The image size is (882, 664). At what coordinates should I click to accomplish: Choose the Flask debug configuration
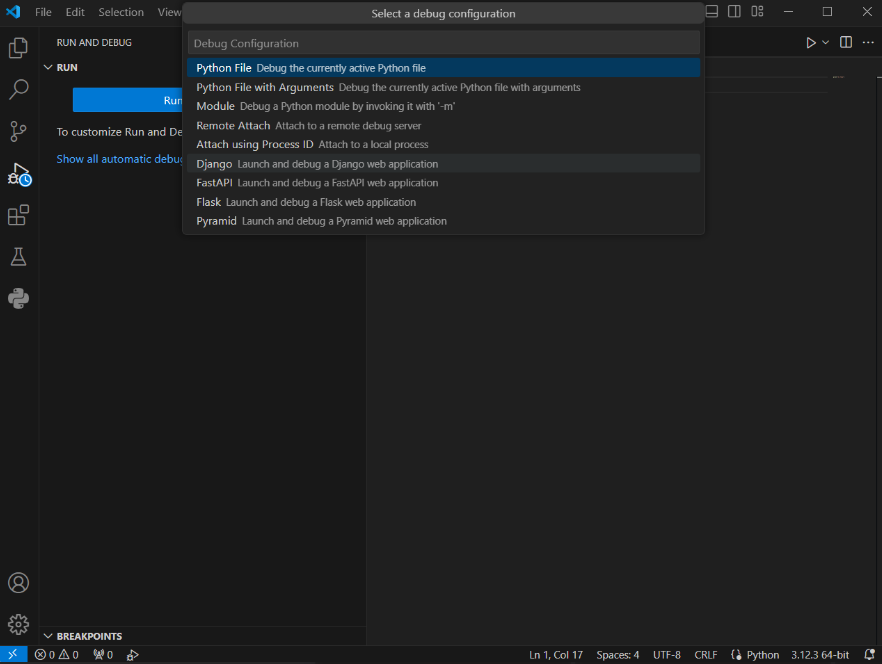point(443,202)
